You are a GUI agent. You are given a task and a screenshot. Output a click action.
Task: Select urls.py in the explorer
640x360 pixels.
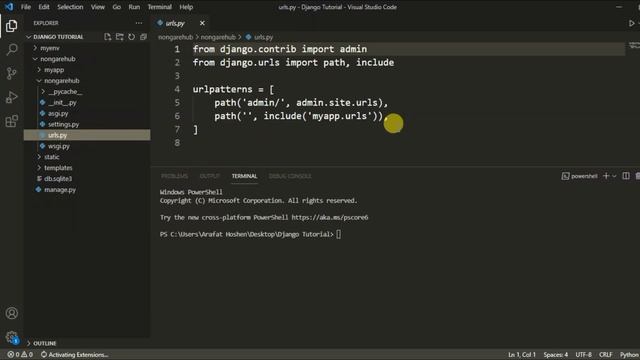coord(87,135)
